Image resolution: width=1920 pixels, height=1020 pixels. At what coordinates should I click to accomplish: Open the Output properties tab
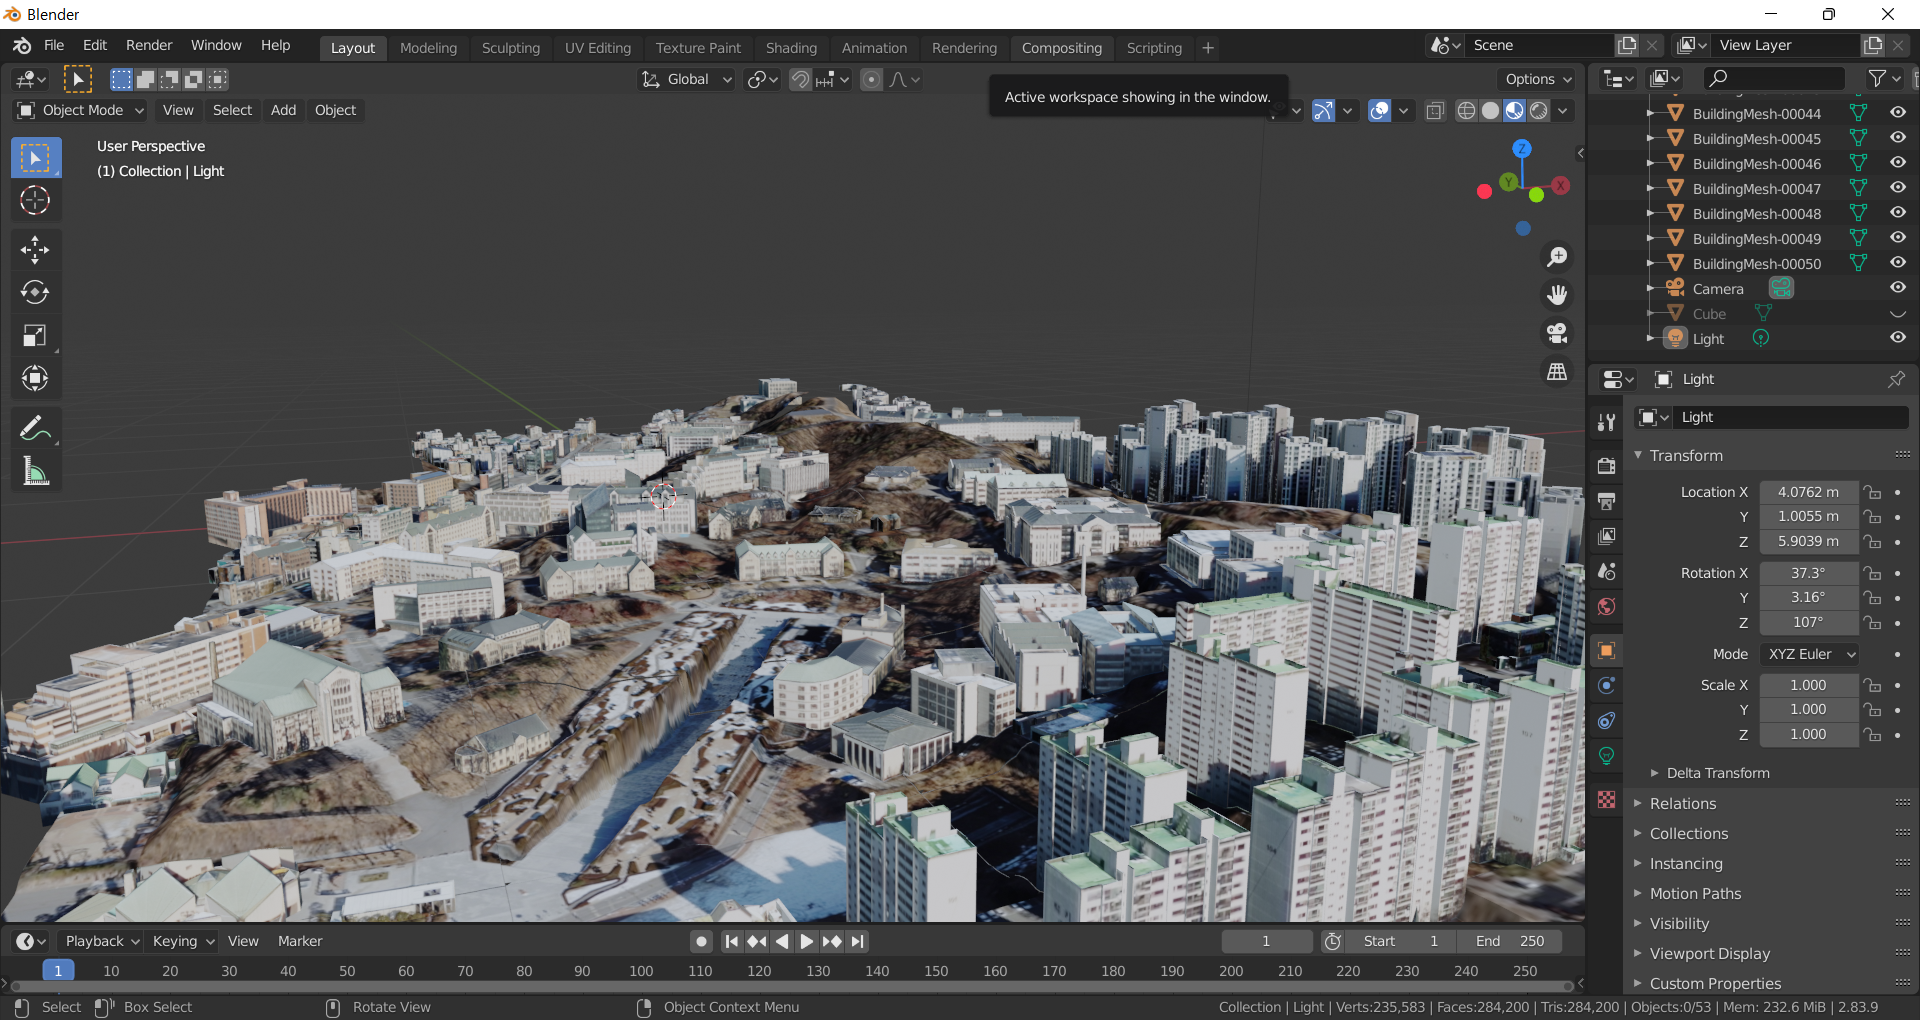pos(1607,501)
